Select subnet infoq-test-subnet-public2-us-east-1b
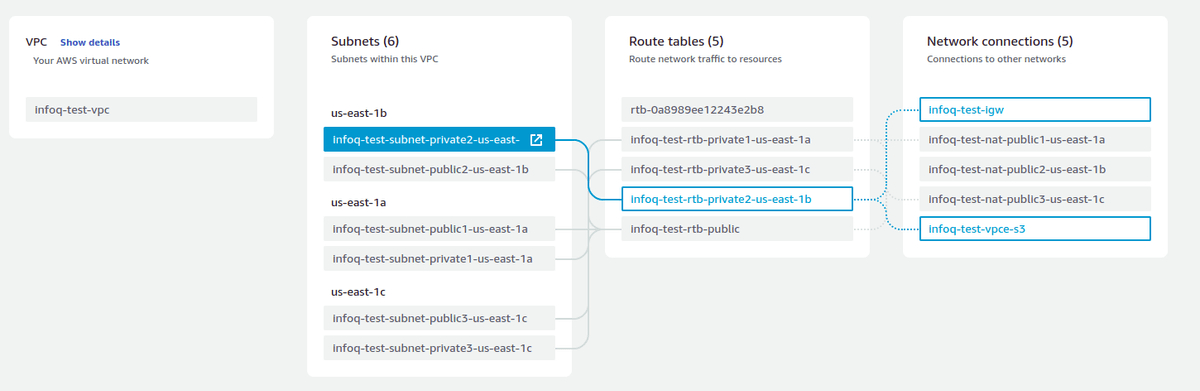 (439, 170)
